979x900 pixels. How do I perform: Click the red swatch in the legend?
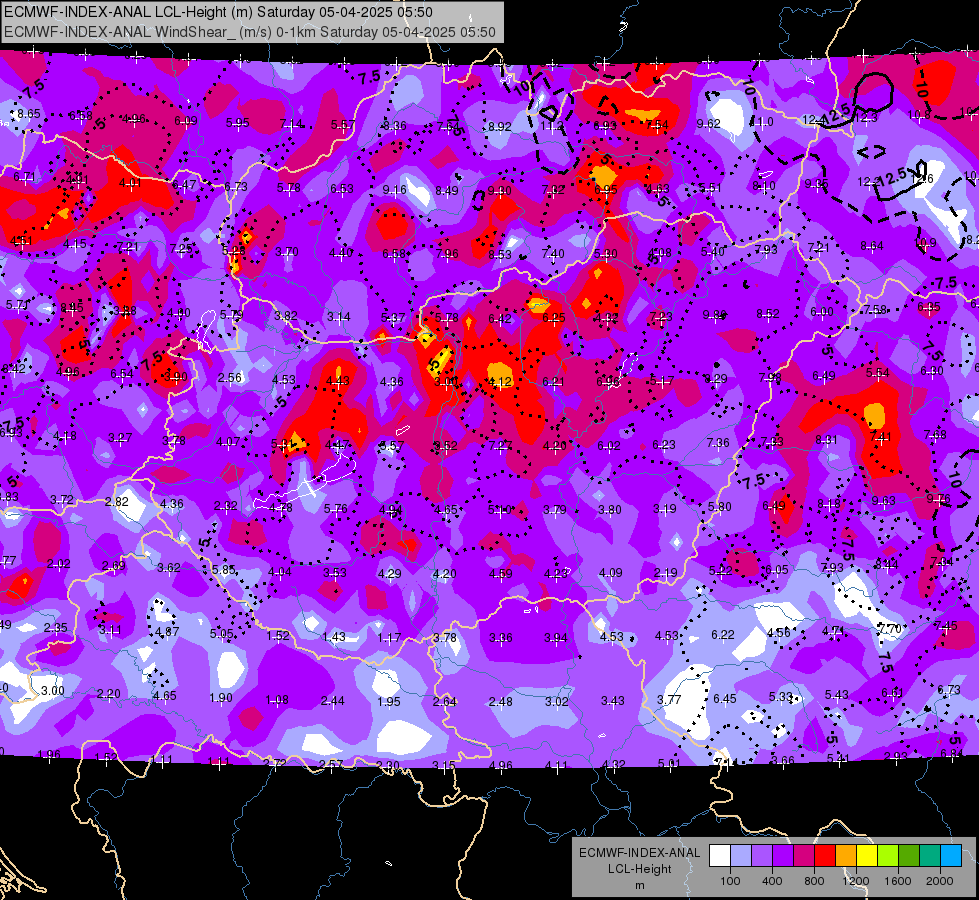[x=825, y=856]
